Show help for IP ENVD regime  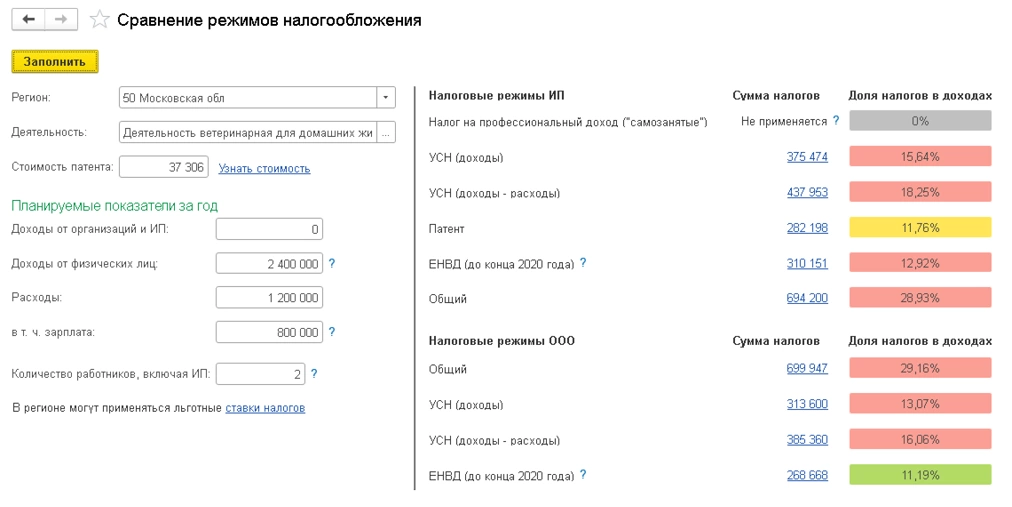[583, 263]
